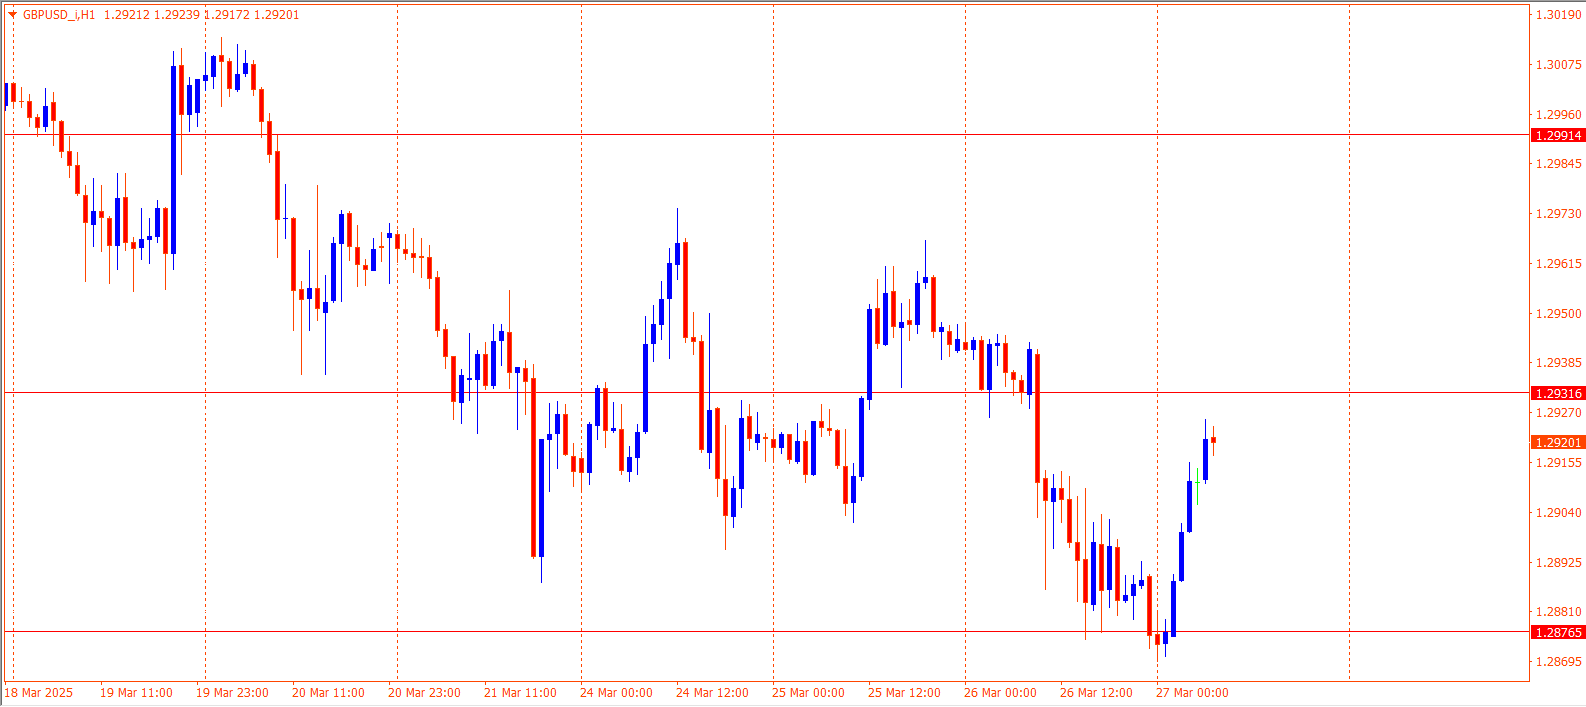Click the 1.28810 price axis label

point(1559,612)
